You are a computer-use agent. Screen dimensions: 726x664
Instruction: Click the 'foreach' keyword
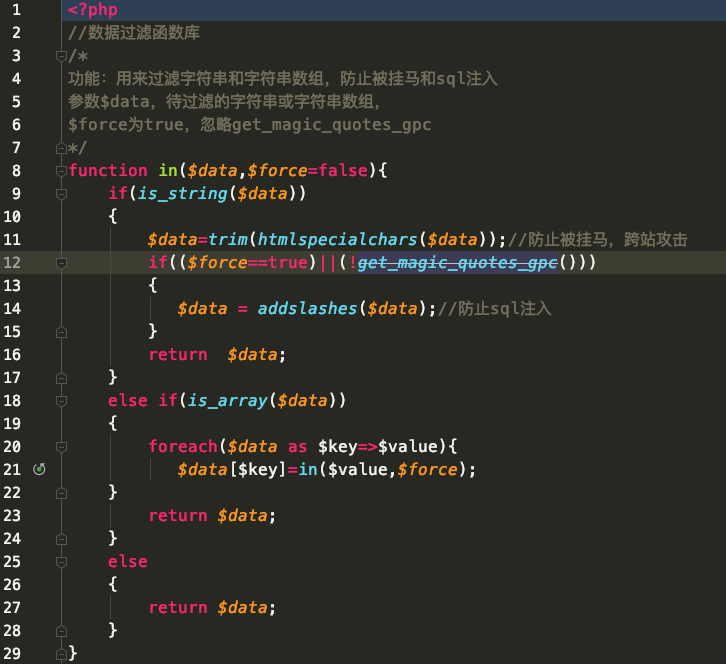click(x=183, y=446)
